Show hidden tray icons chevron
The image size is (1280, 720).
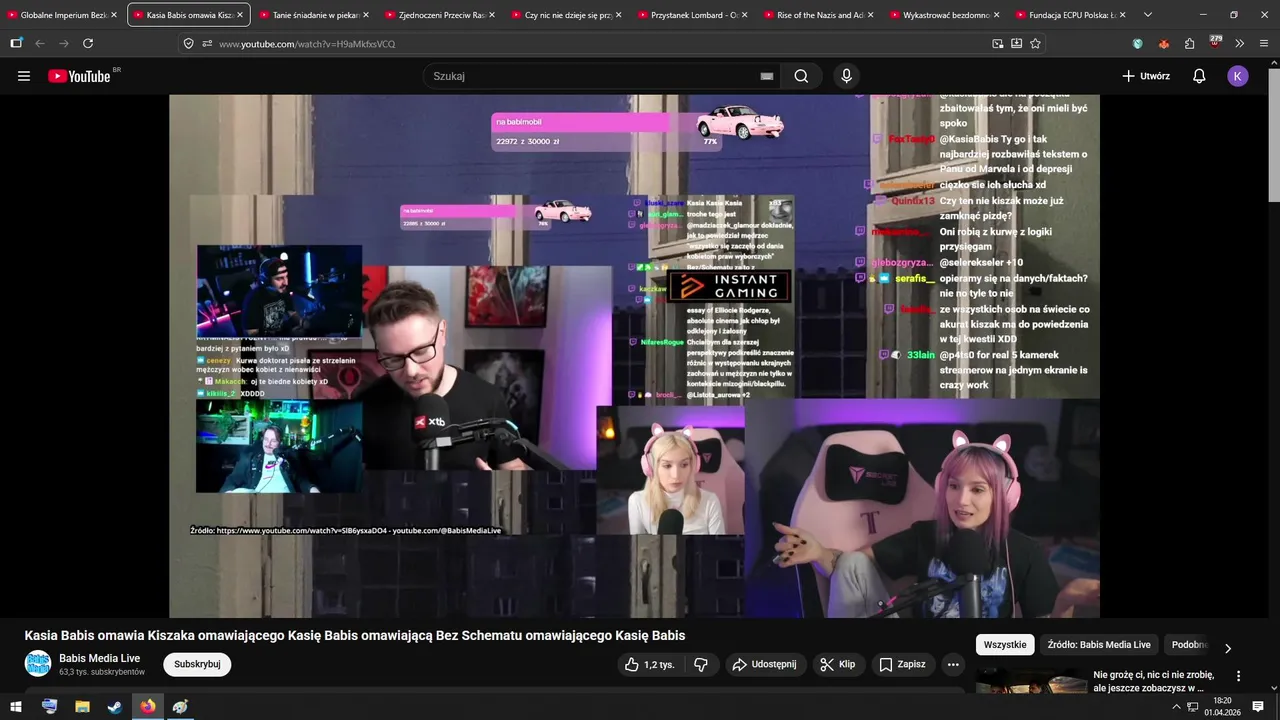1176,707
